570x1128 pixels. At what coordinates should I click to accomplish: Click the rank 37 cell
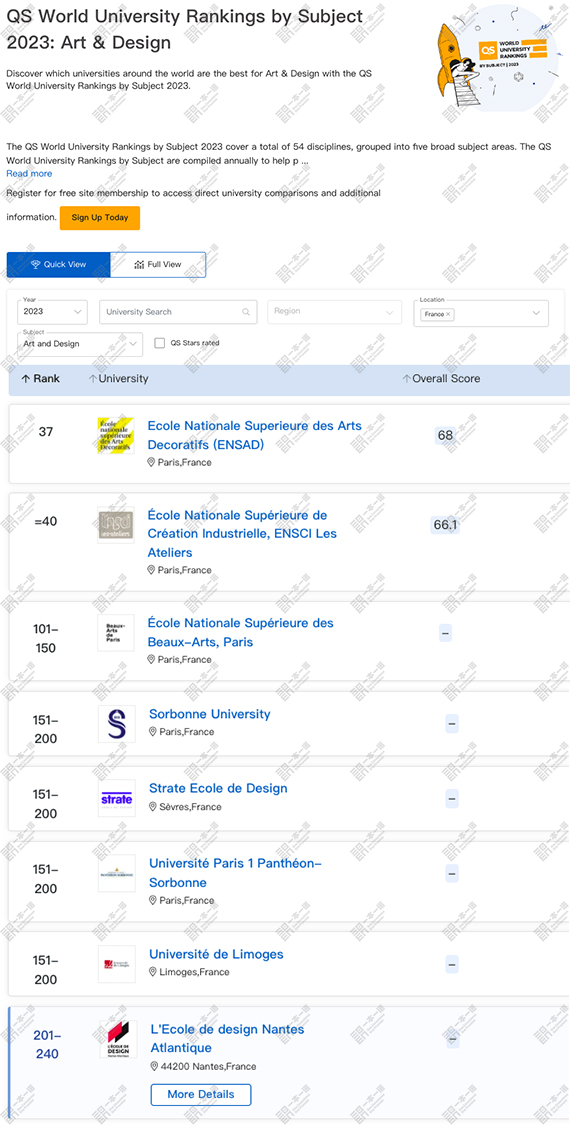pyautogui.click(x=45, y=432)
